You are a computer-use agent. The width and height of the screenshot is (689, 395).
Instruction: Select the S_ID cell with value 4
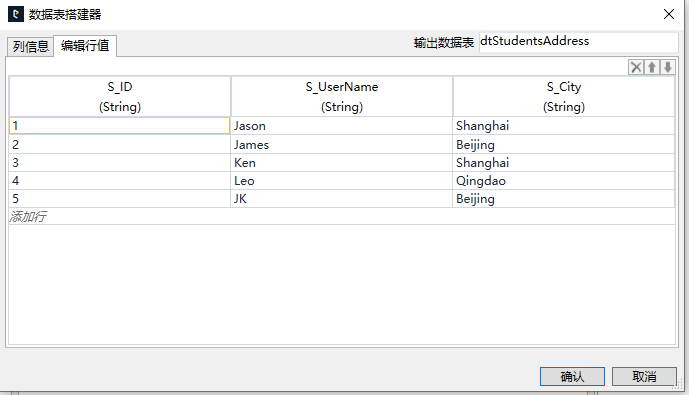(x=120, y=181)
